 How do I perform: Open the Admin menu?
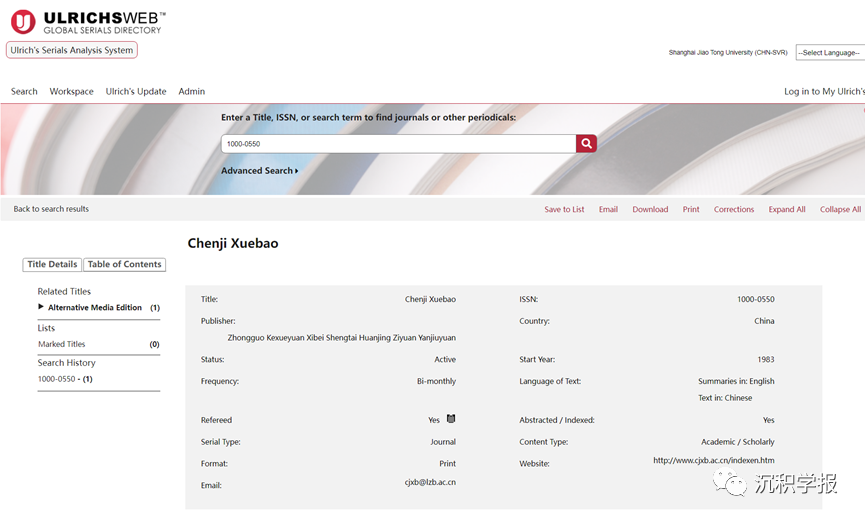[x=191, y=91]
